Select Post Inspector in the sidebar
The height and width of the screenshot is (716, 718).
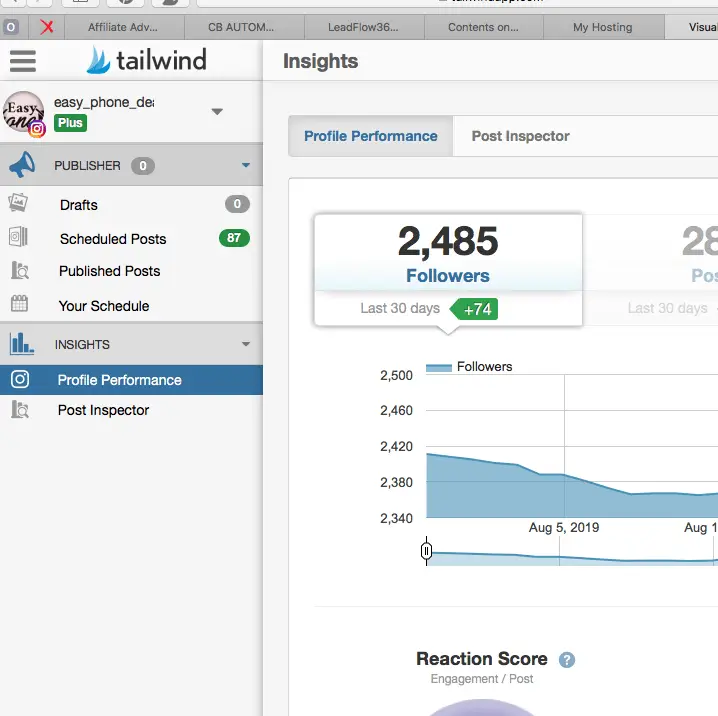tap(103, 410)
